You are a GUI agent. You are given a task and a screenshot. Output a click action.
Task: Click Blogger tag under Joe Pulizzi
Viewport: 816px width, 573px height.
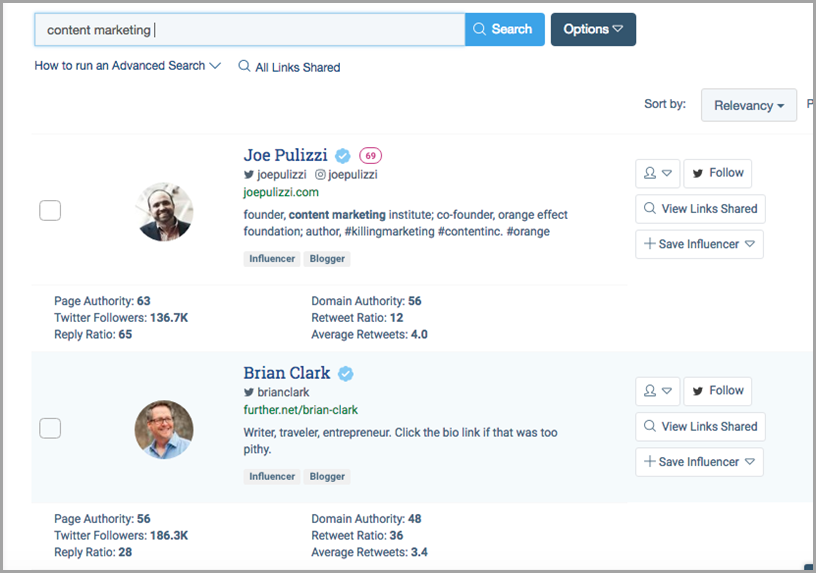tap(327, 259)
